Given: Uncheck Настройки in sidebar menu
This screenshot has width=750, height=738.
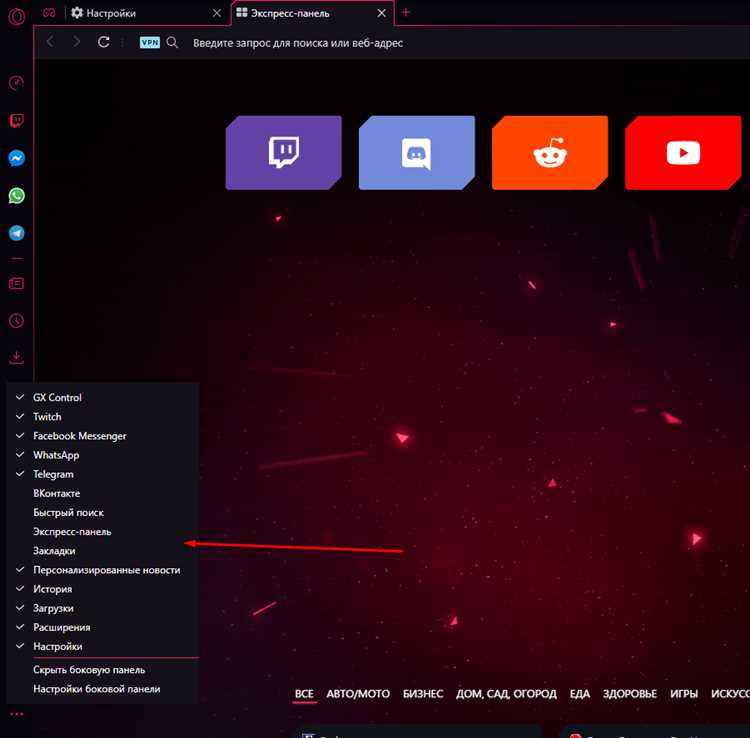Looking at the screenshot, I should (x=103, y=646).
